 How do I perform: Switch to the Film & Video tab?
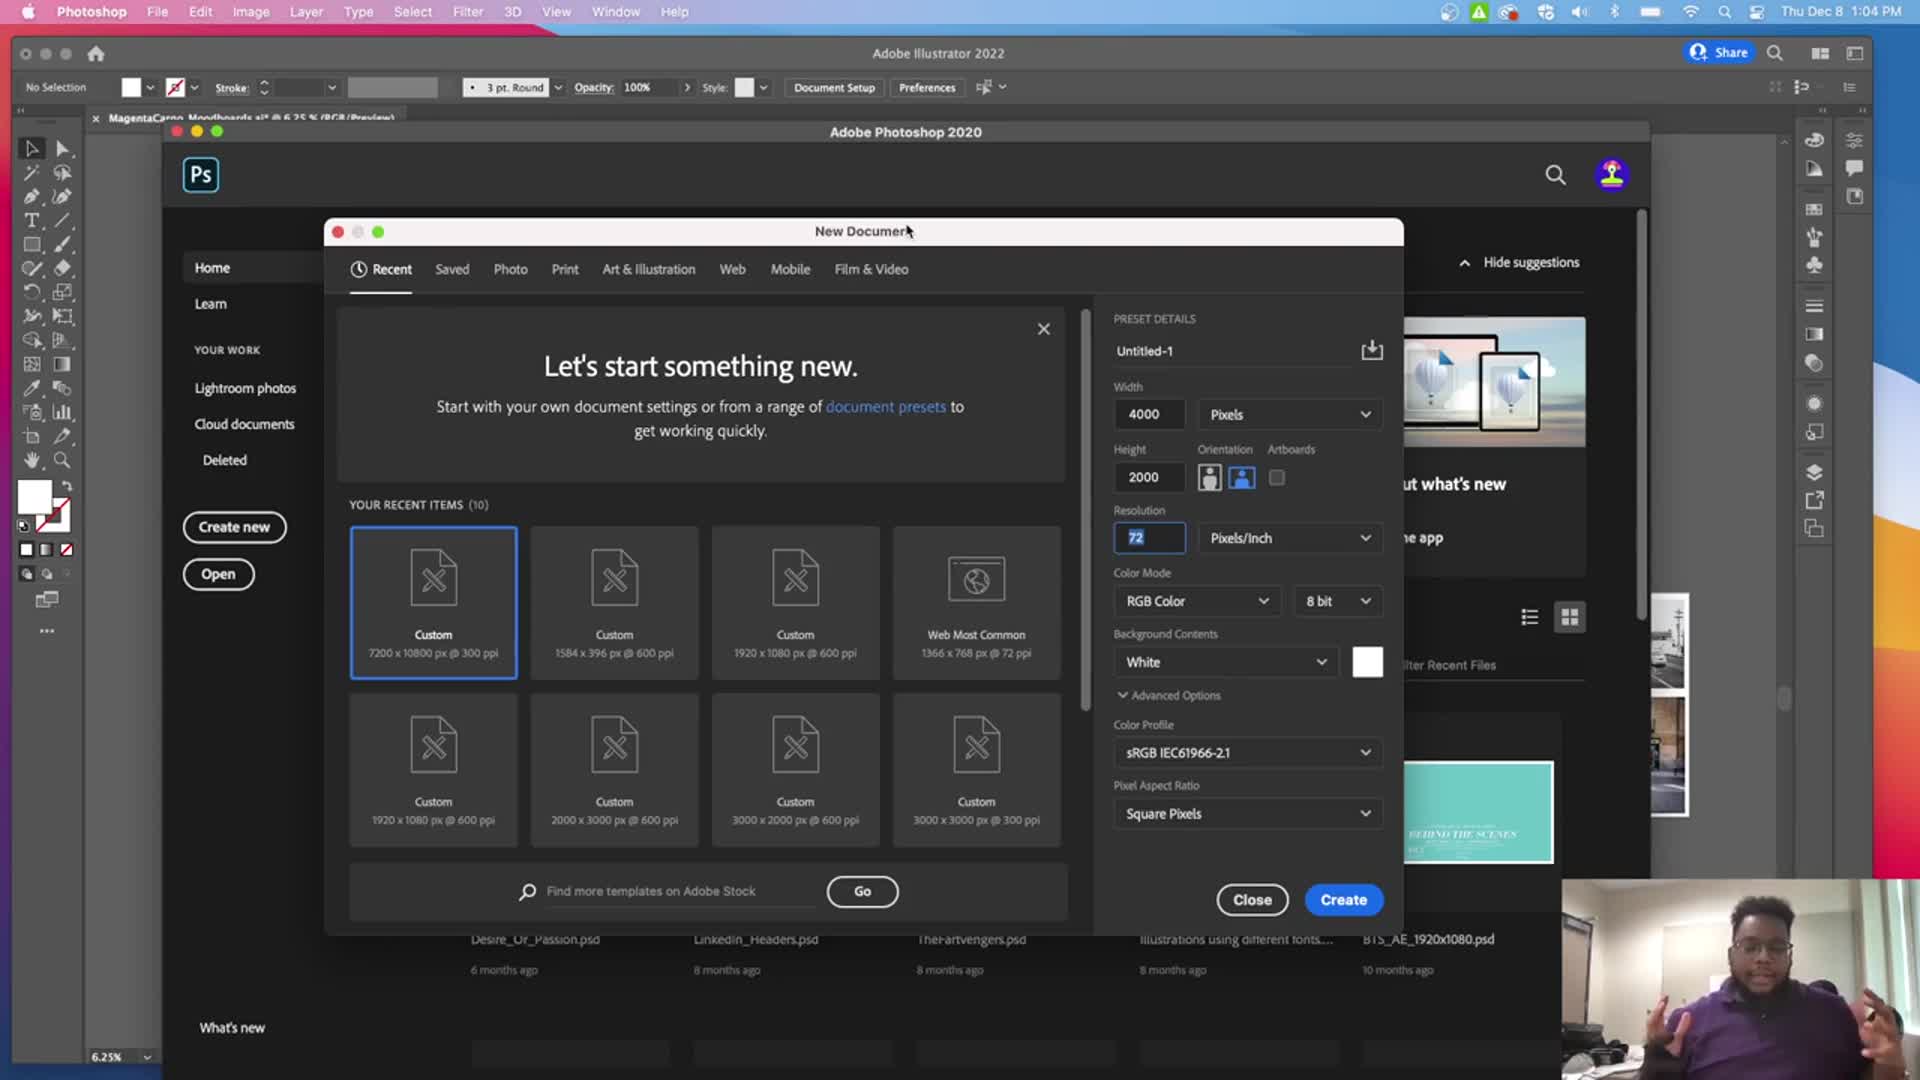871,270
